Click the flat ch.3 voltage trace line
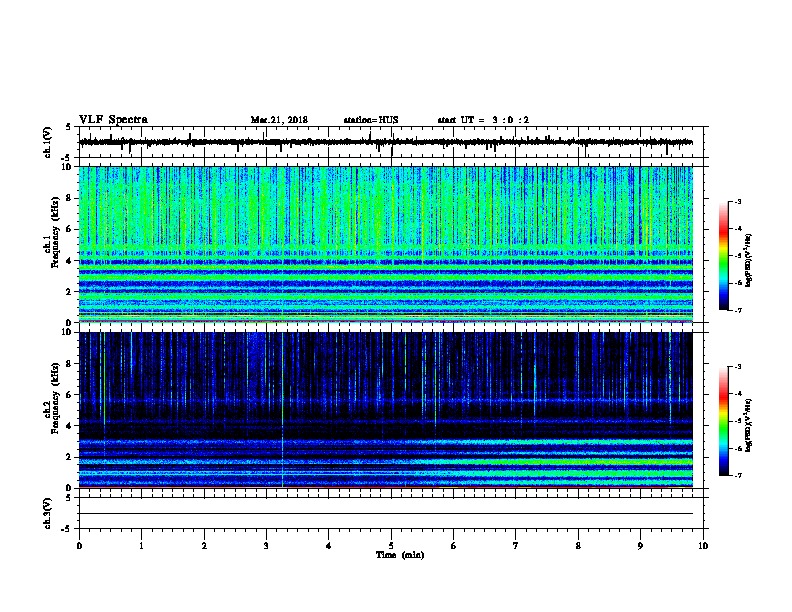 point(385,514)
